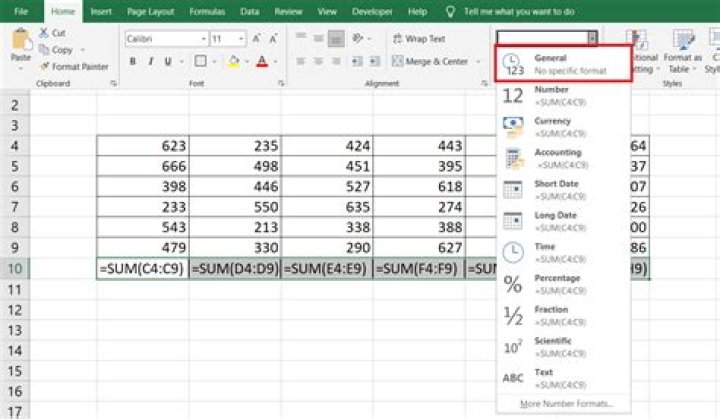Align text left
This screenshot has height=419, width=720.
301,61
